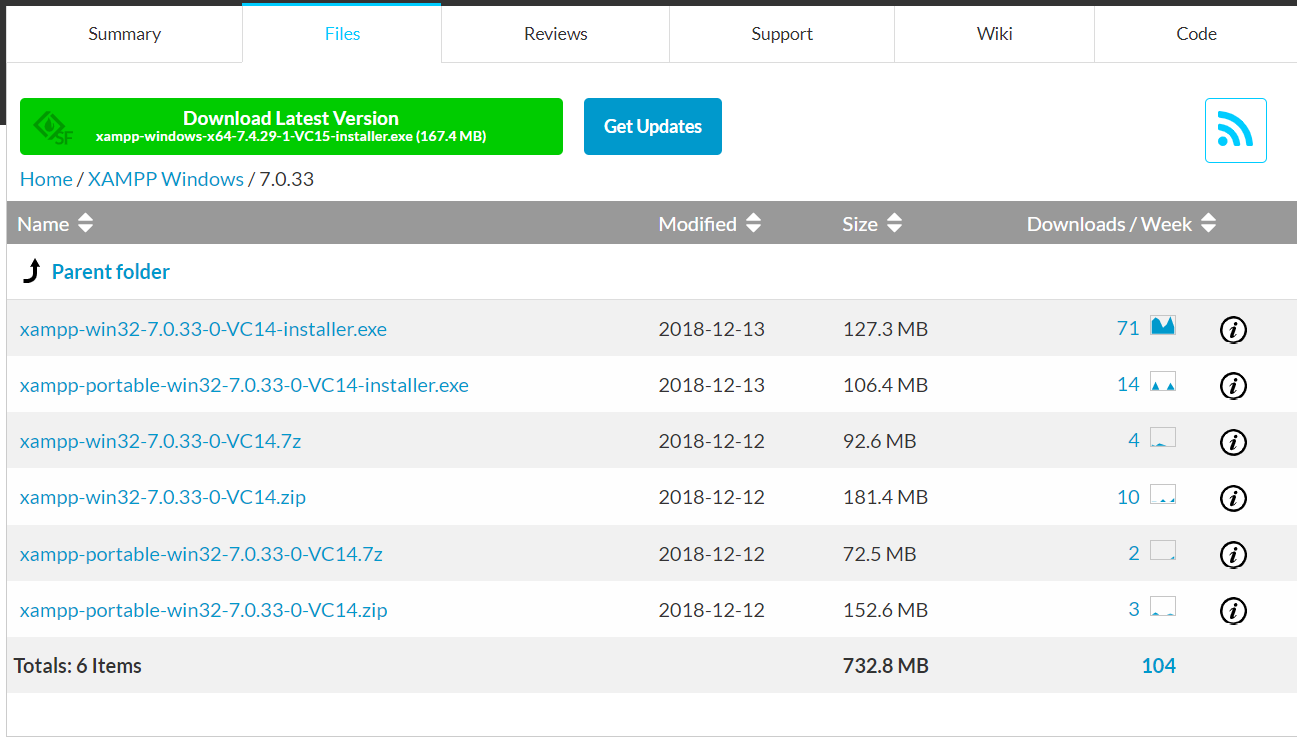Click downloads chart icon for 2-downloads row
The image size is (1297, 742).
(x=1163, y=550)
